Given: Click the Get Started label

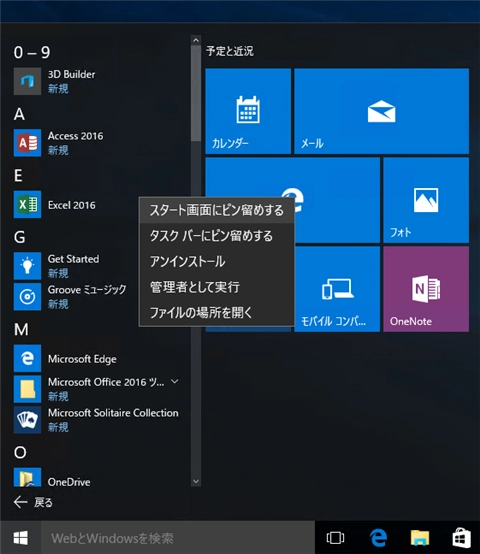Looking at the screenshot, I should pos(73,259).
